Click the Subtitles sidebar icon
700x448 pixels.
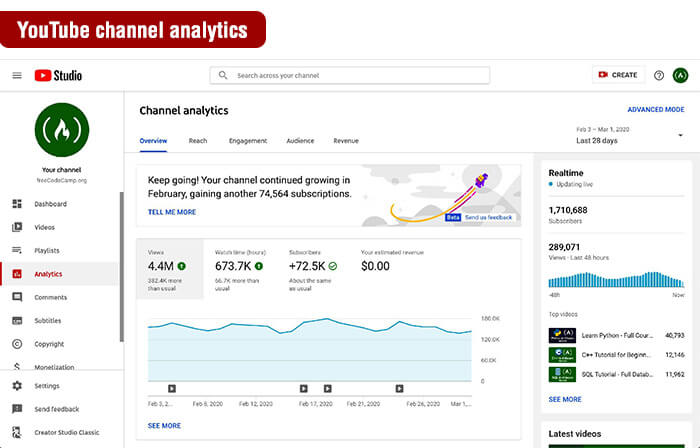click(x=17, y=320)
